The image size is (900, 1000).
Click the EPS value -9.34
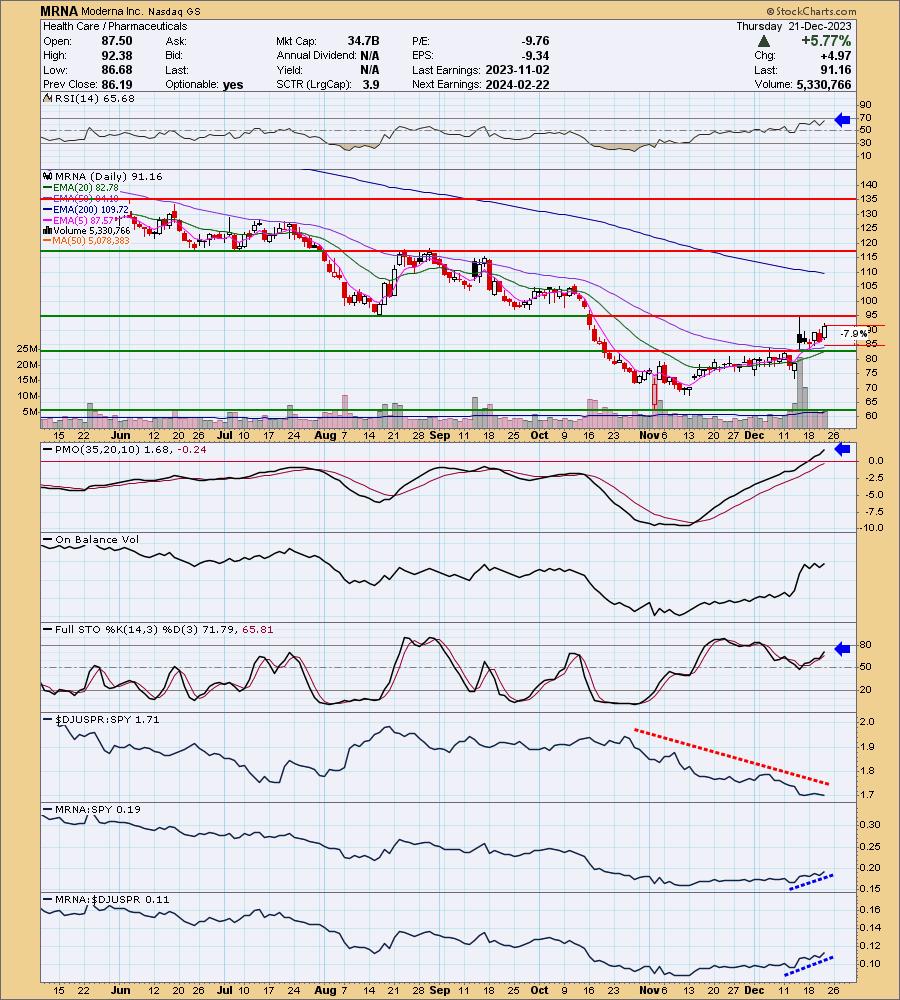[535, 55]
